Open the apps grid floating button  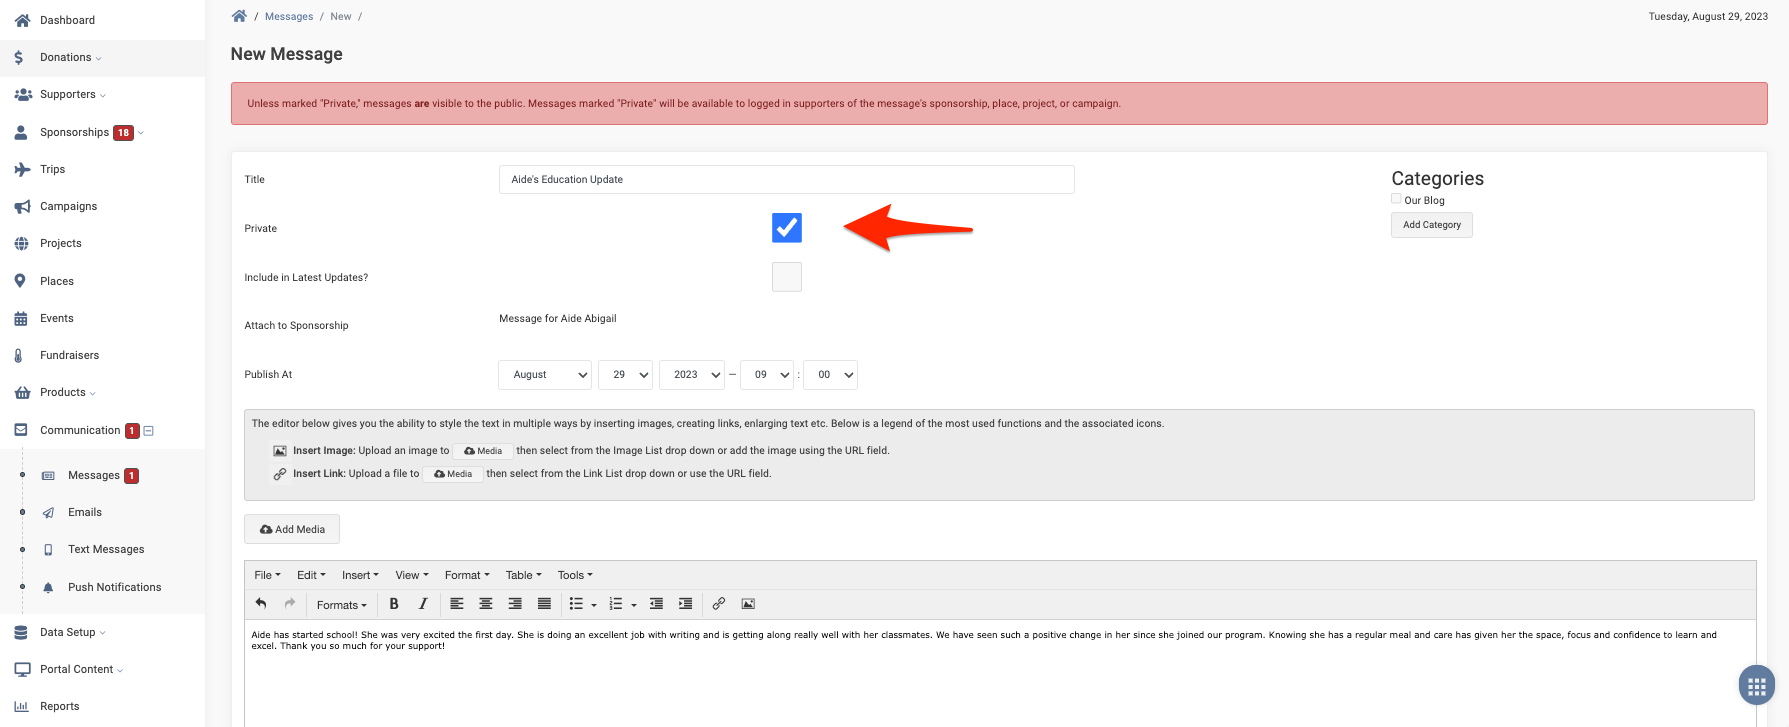[x=1756, y=686]
